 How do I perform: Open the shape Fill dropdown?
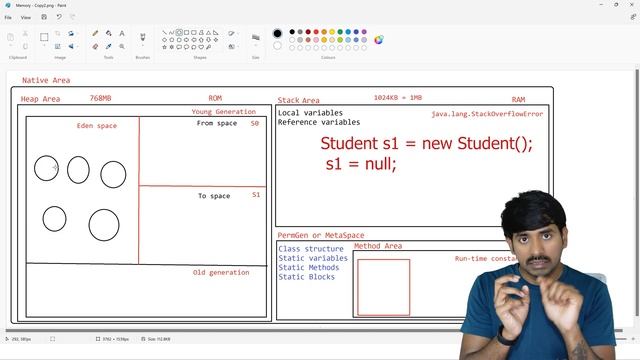point(233,47)
